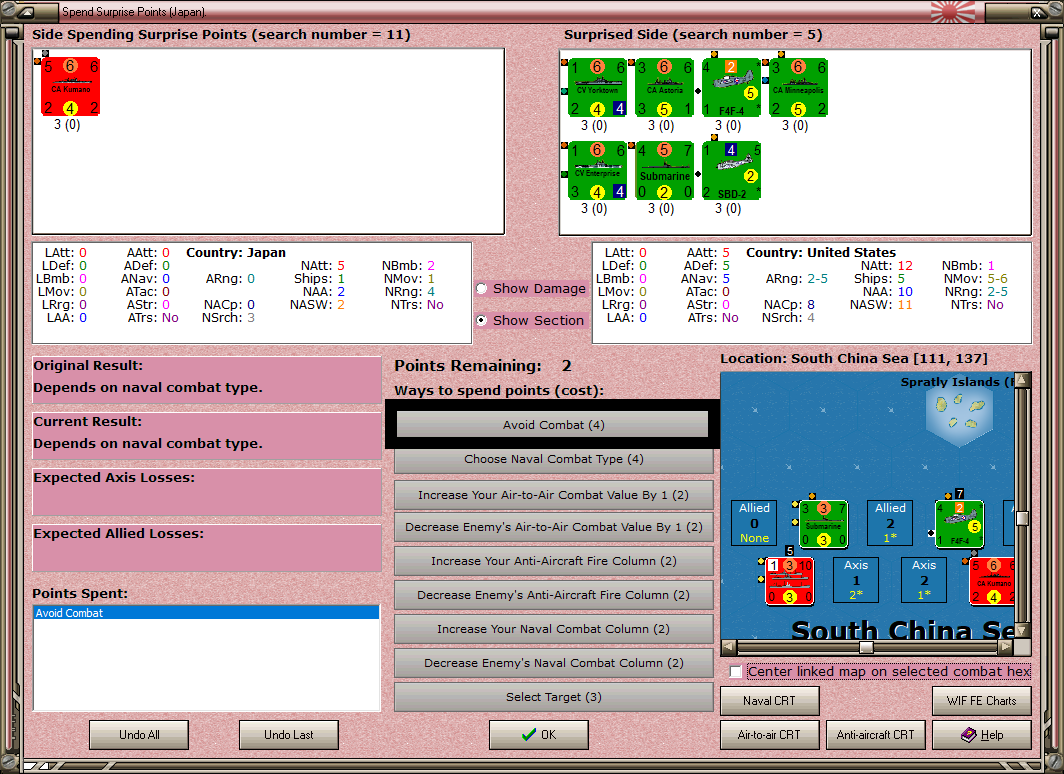The image size is (1064, 774).
Task: Confirm with the OK button
Action: 539,735
